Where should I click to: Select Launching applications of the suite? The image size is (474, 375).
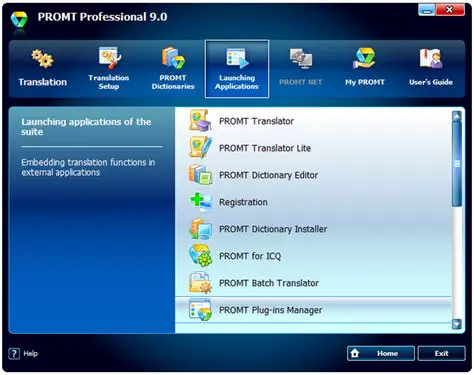click(x=86, y=127)
